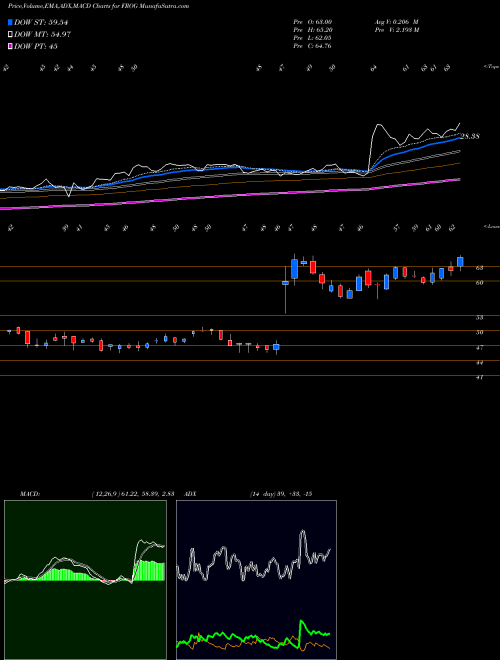500x660 pixels.
Task: Click the 53 price level label
Action: [x=479, y=317]
